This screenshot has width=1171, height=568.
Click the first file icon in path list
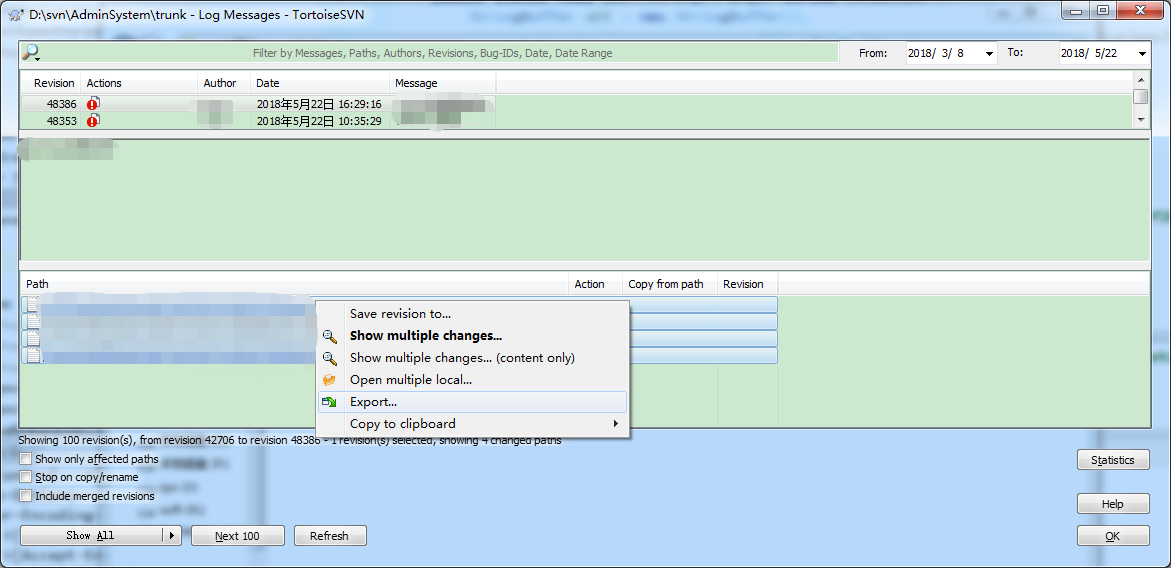pos(32,305)
